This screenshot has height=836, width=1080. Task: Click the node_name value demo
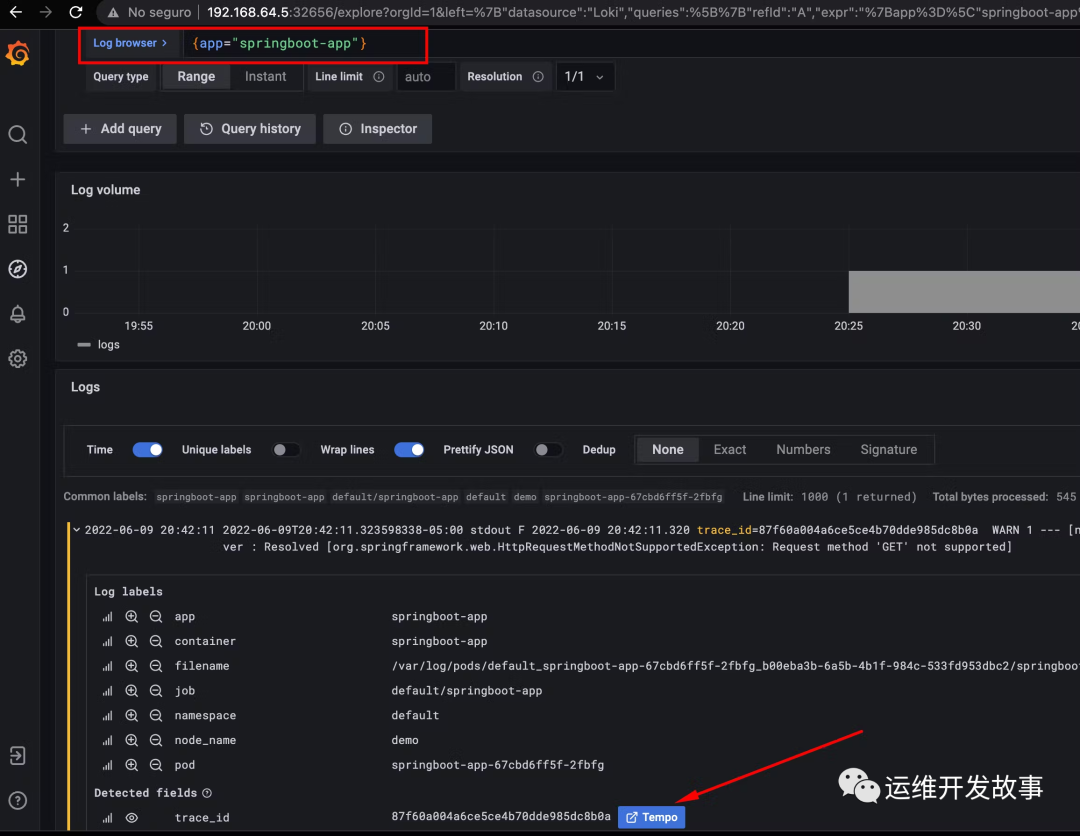[404, 740]
